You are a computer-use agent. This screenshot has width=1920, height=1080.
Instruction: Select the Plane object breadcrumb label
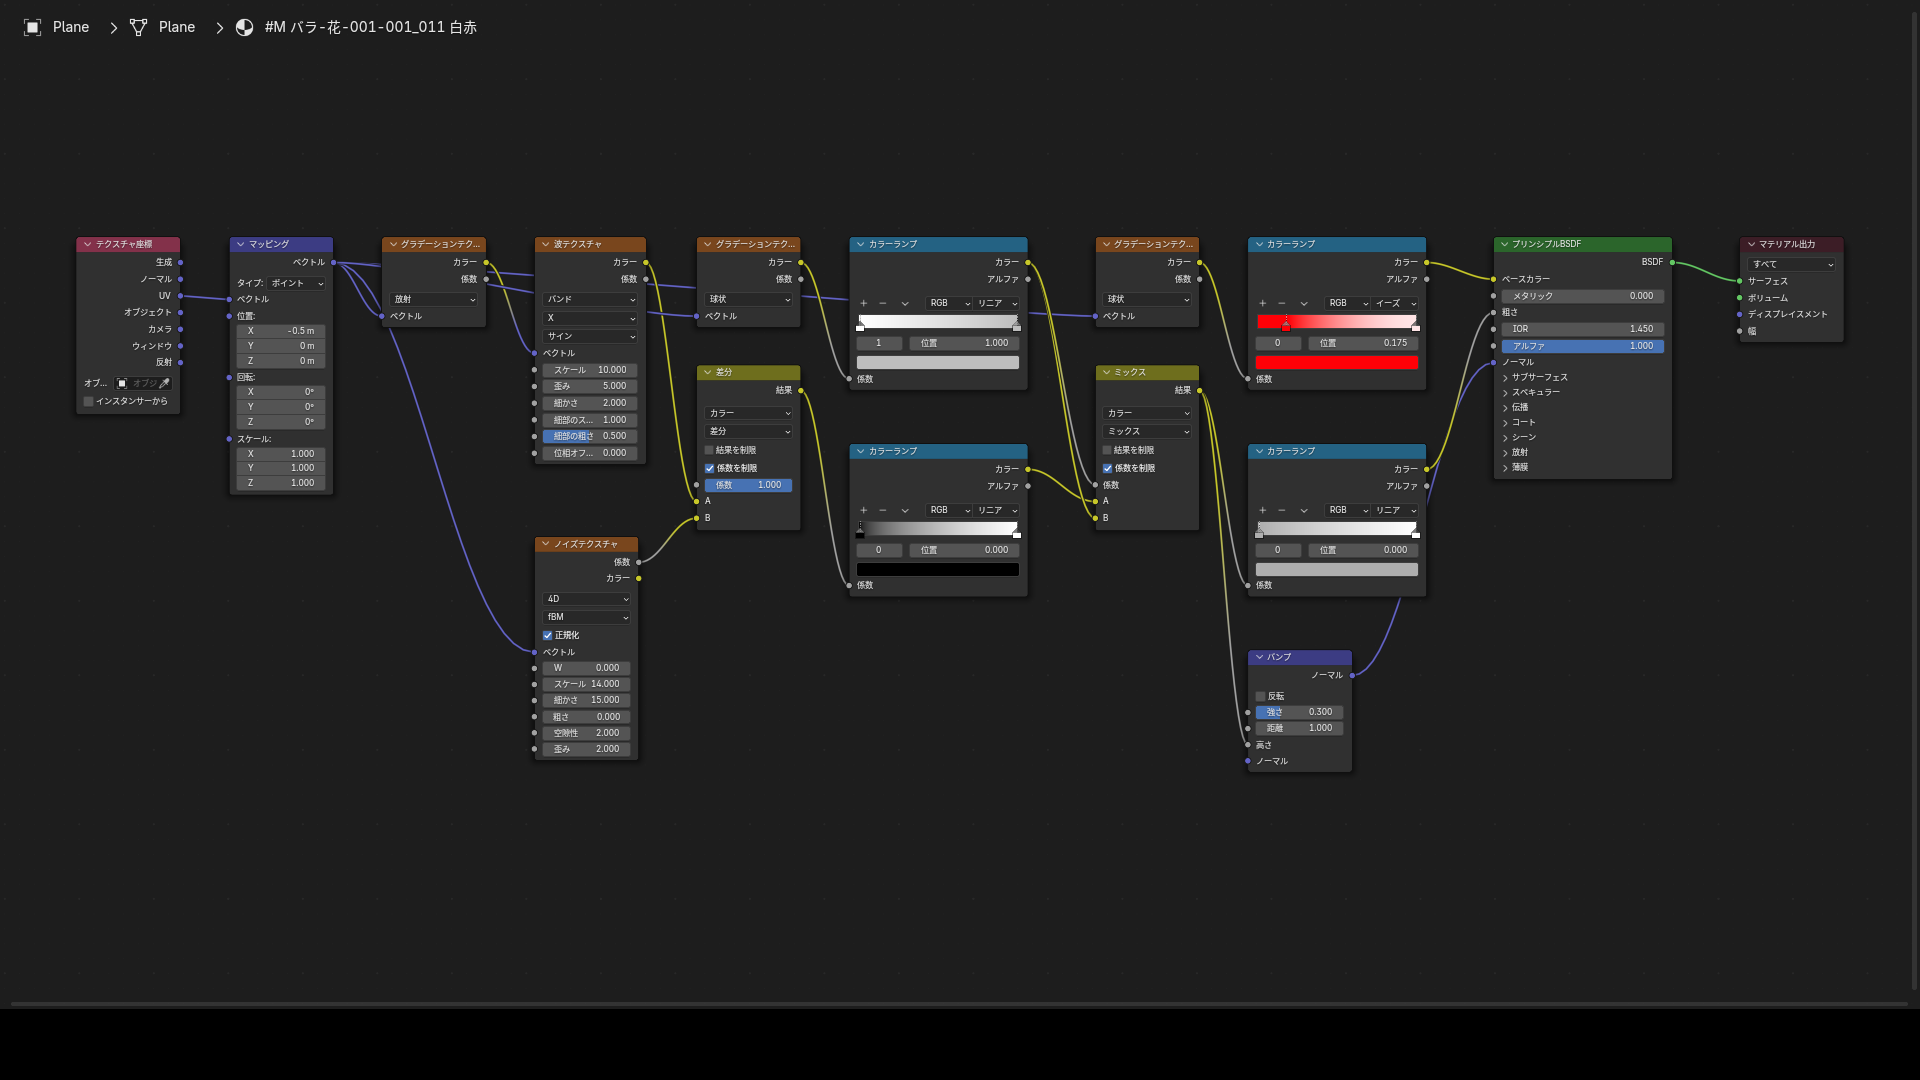[71, 27]
